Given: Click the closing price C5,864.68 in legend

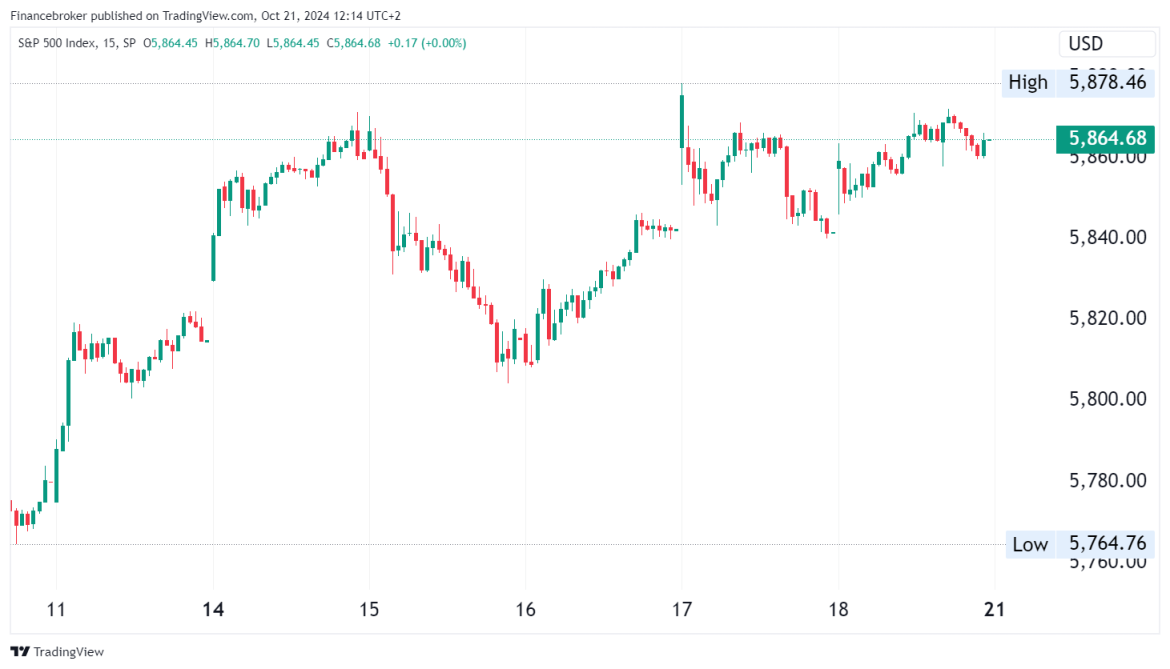Looking at the screenshot, I should pos(346,43).
